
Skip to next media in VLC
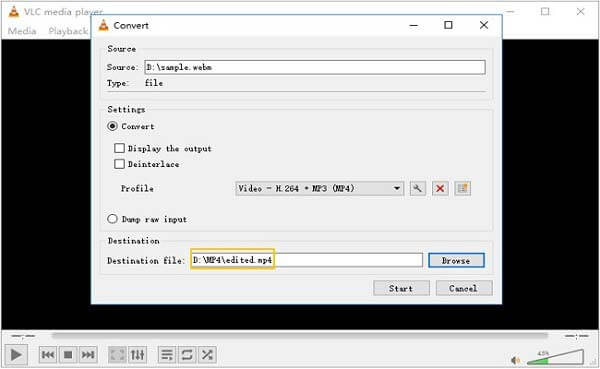(88, 355)
